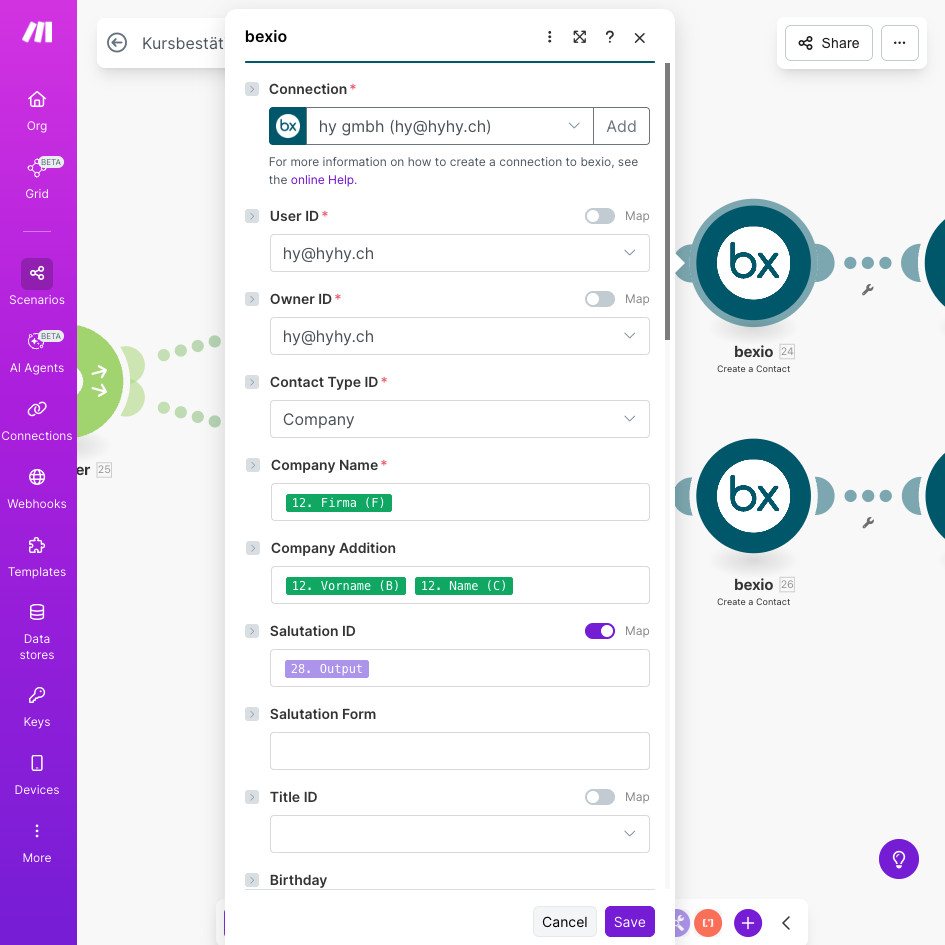The image size is (945, 945).
Task: Open AI Agents beta section
Action: [37, 353]
